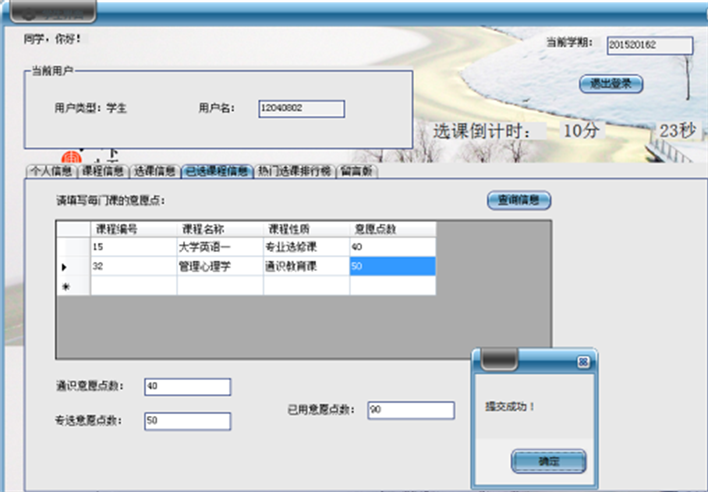Select the 已选课程信息 tab
Screen dimensions: 708x492
pyautogui.click(x=217, y=171)
